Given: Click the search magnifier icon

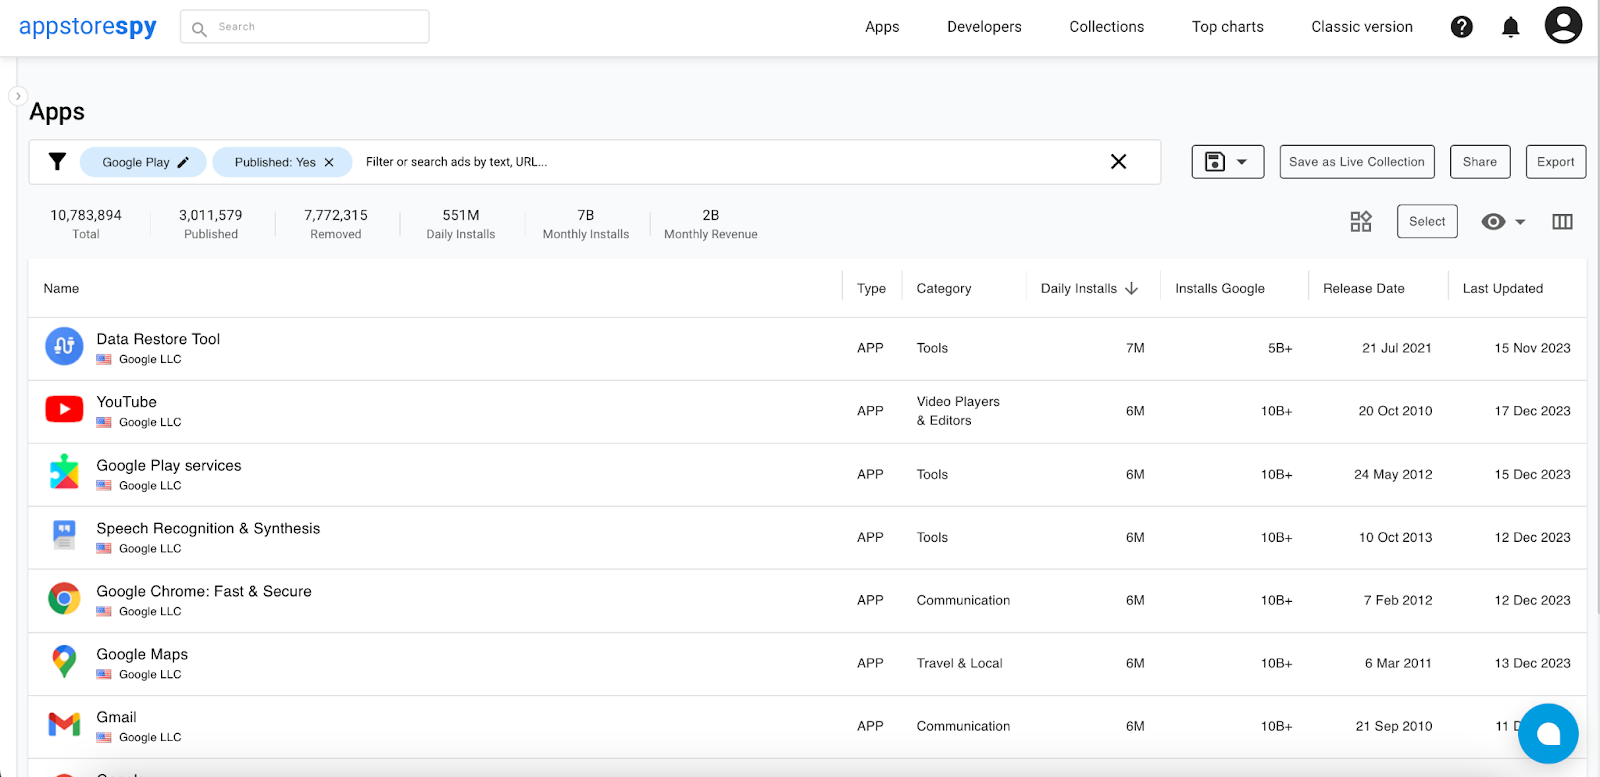Looking at the screenshot, I should [x=199, y=29].
